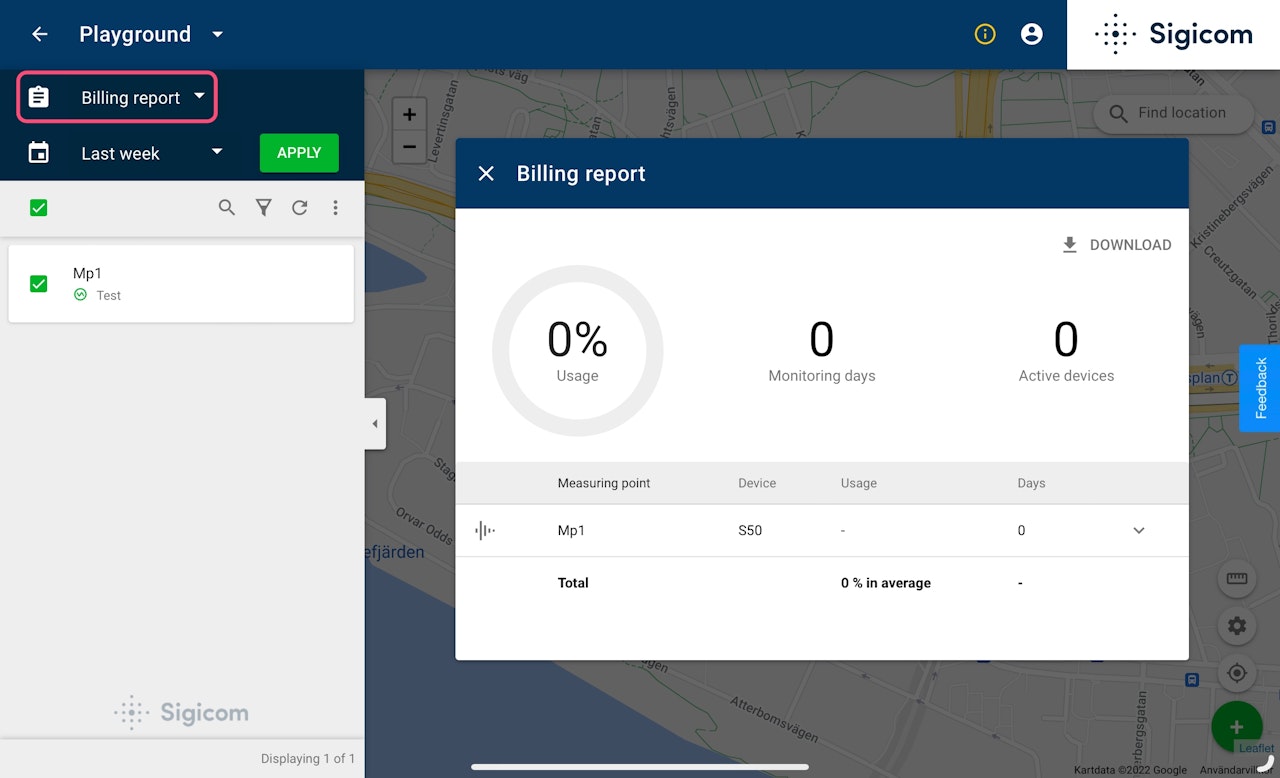Open the filter funnel icon

(x=263, y=208)
